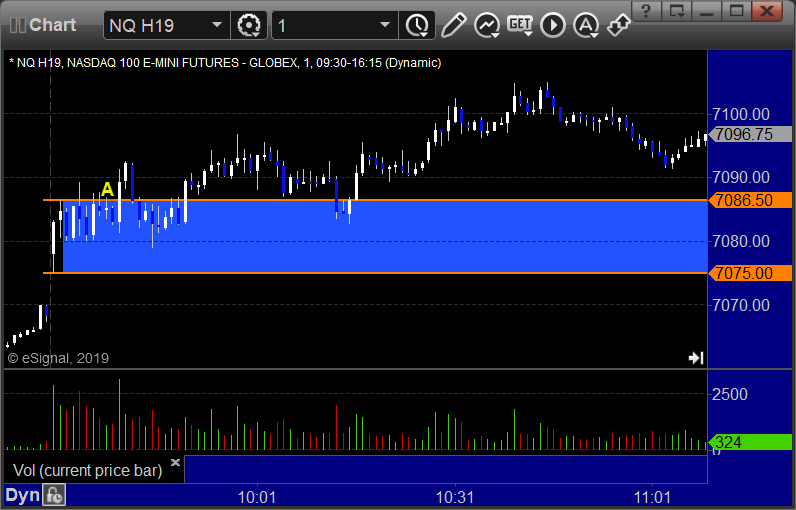Screen dimensions: 796x510
Task: Click the toolbar grip icon beside Chart
Action: pyautogui.click(x=18, y=25)
